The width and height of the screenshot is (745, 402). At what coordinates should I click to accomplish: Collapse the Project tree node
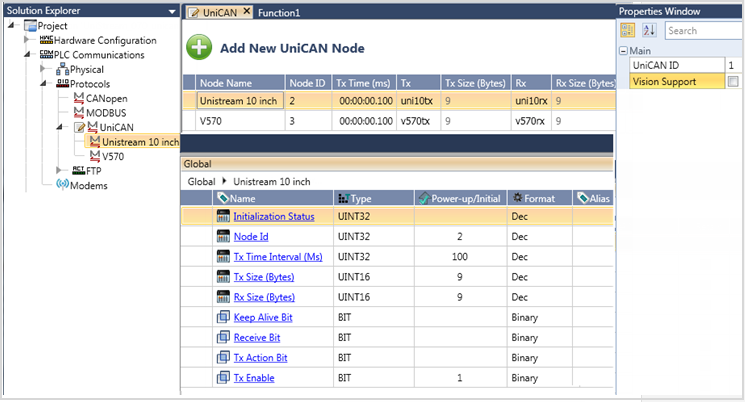click(12, 26)
